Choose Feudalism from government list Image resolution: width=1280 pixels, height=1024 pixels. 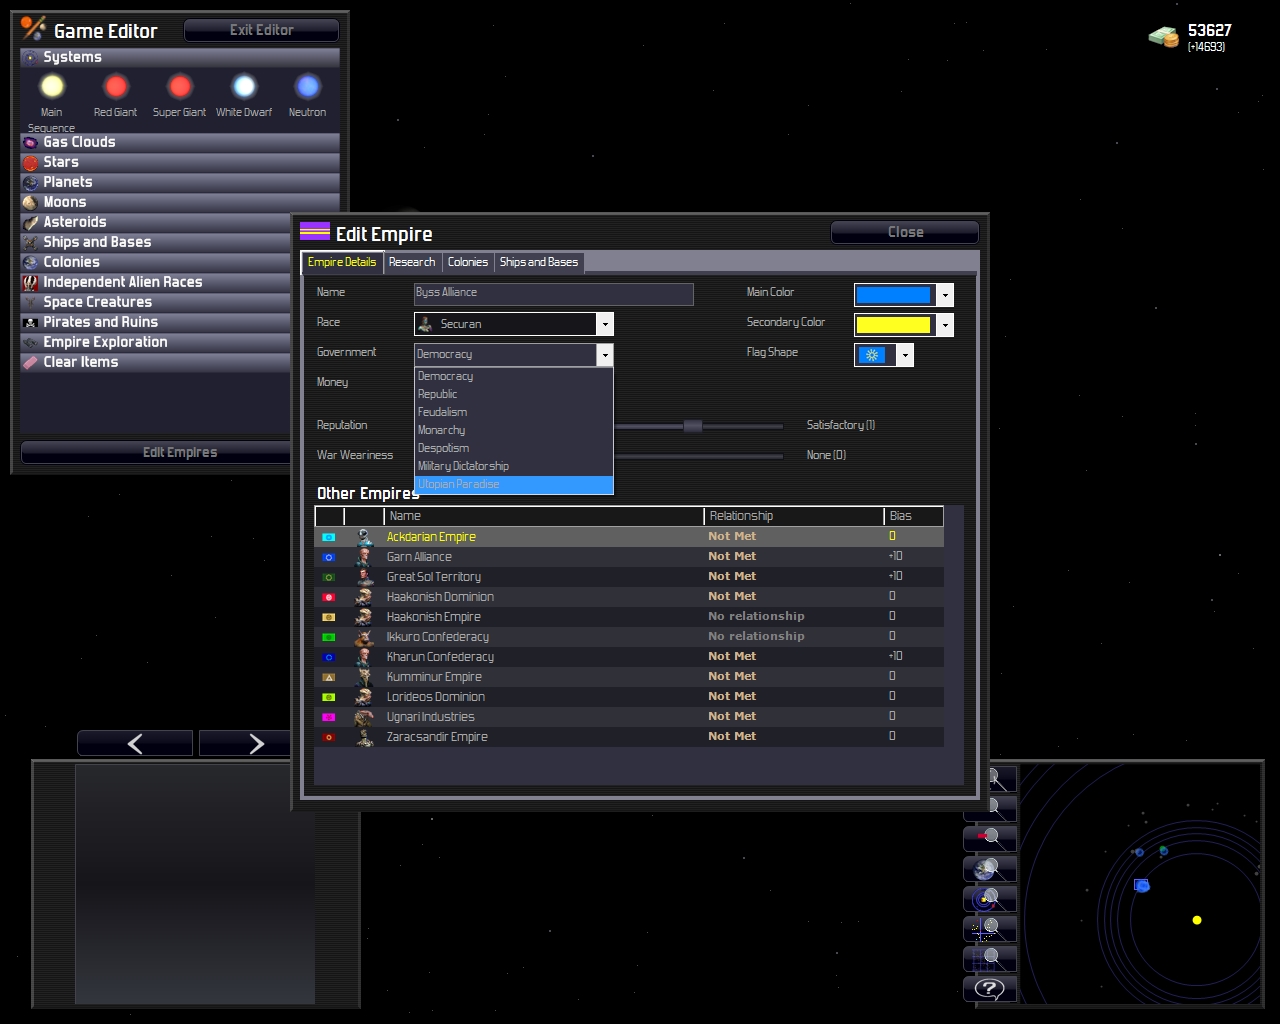[514, 412]
